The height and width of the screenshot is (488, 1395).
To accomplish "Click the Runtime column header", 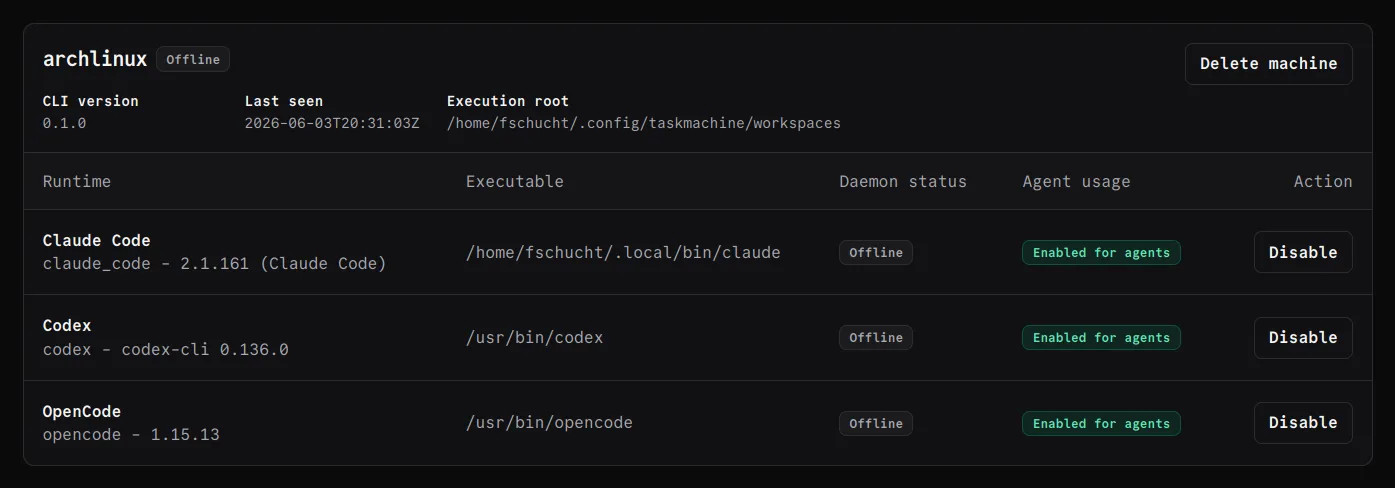I will point(77,181).
